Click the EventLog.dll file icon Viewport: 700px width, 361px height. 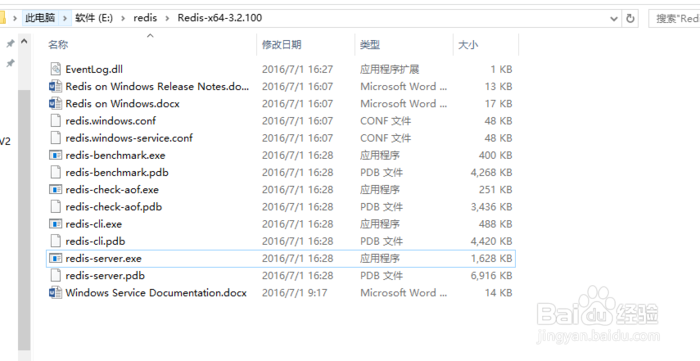[x=55, y=69]
